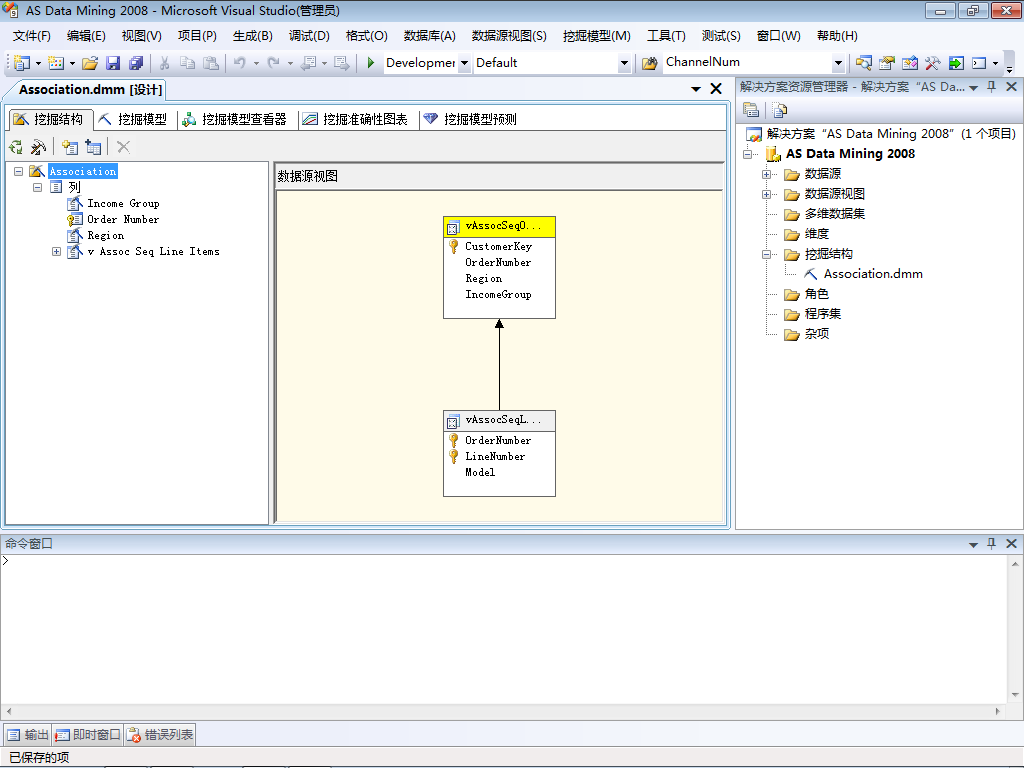Open the 即时窗口 tab
Screen dimensions: 1024x768
(88, 735)
